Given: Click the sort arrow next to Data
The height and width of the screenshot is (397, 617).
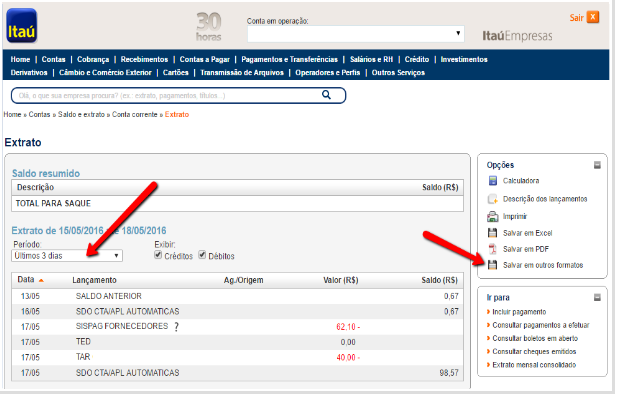Looking at the screenshot, I should 41,281.
